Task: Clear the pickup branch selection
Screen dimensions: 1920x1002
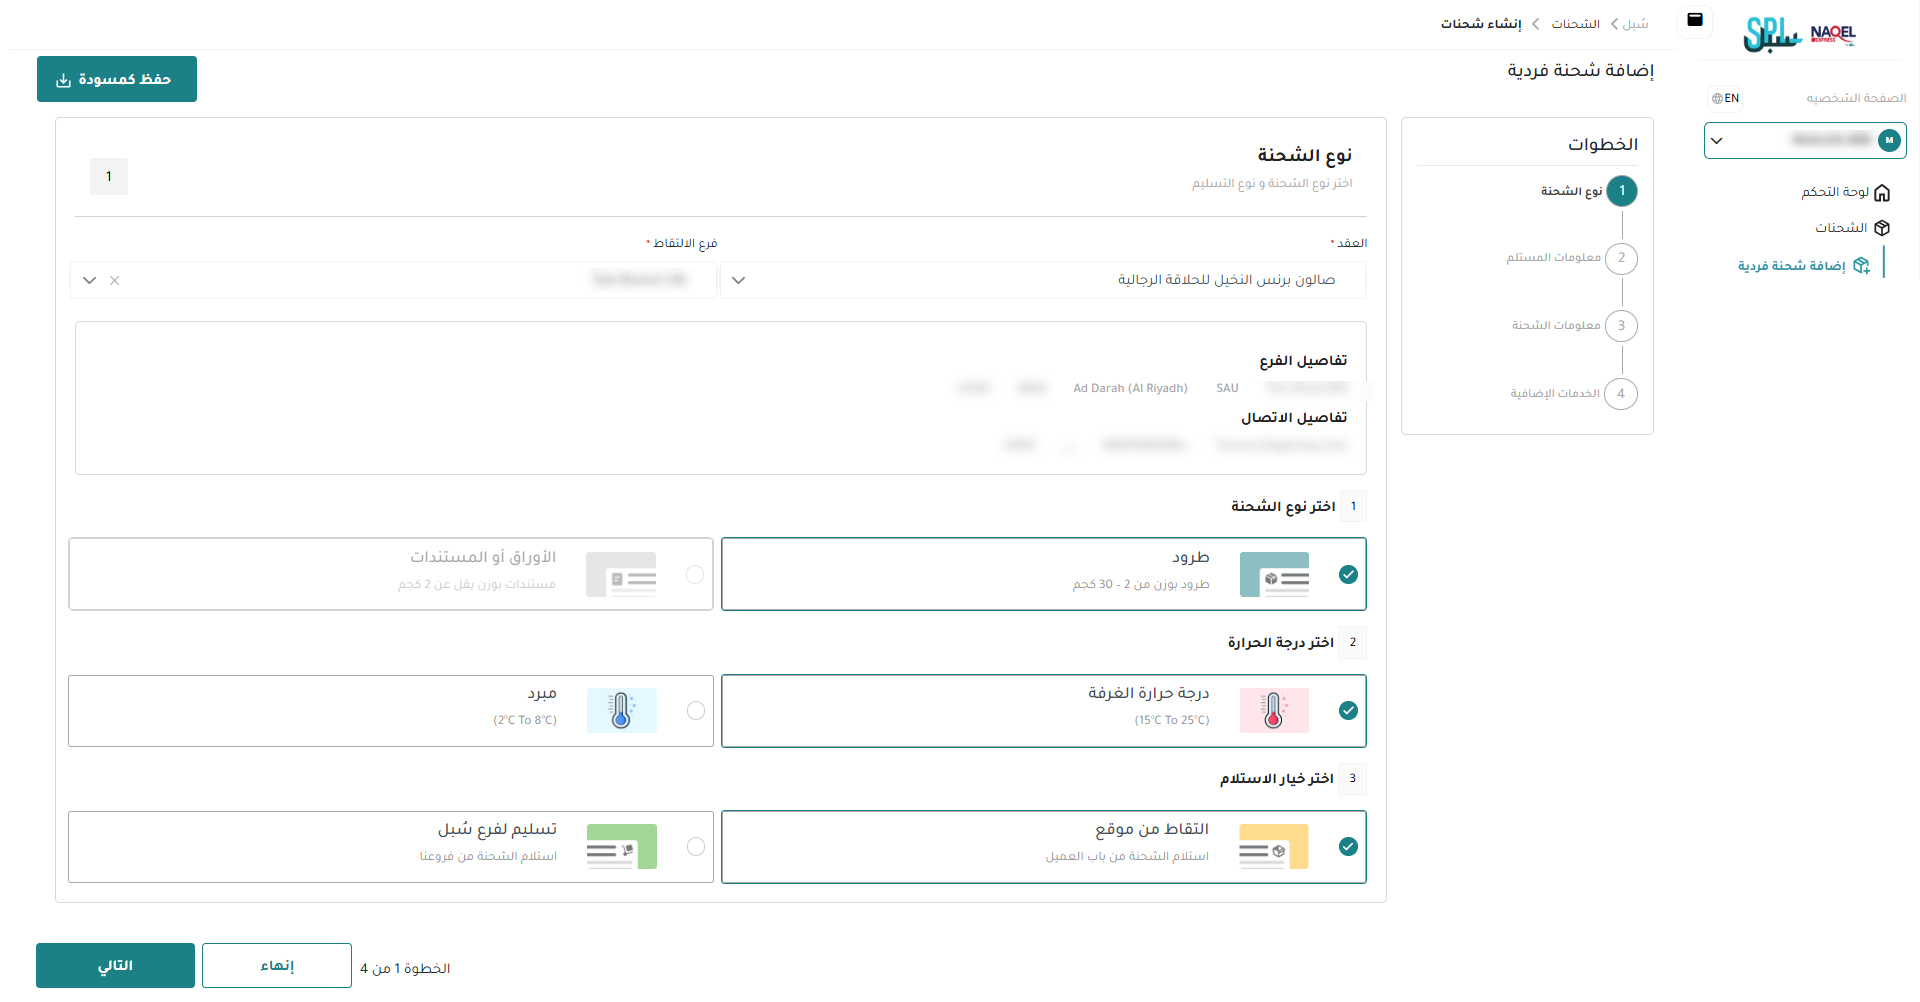Action: point(115,281)
